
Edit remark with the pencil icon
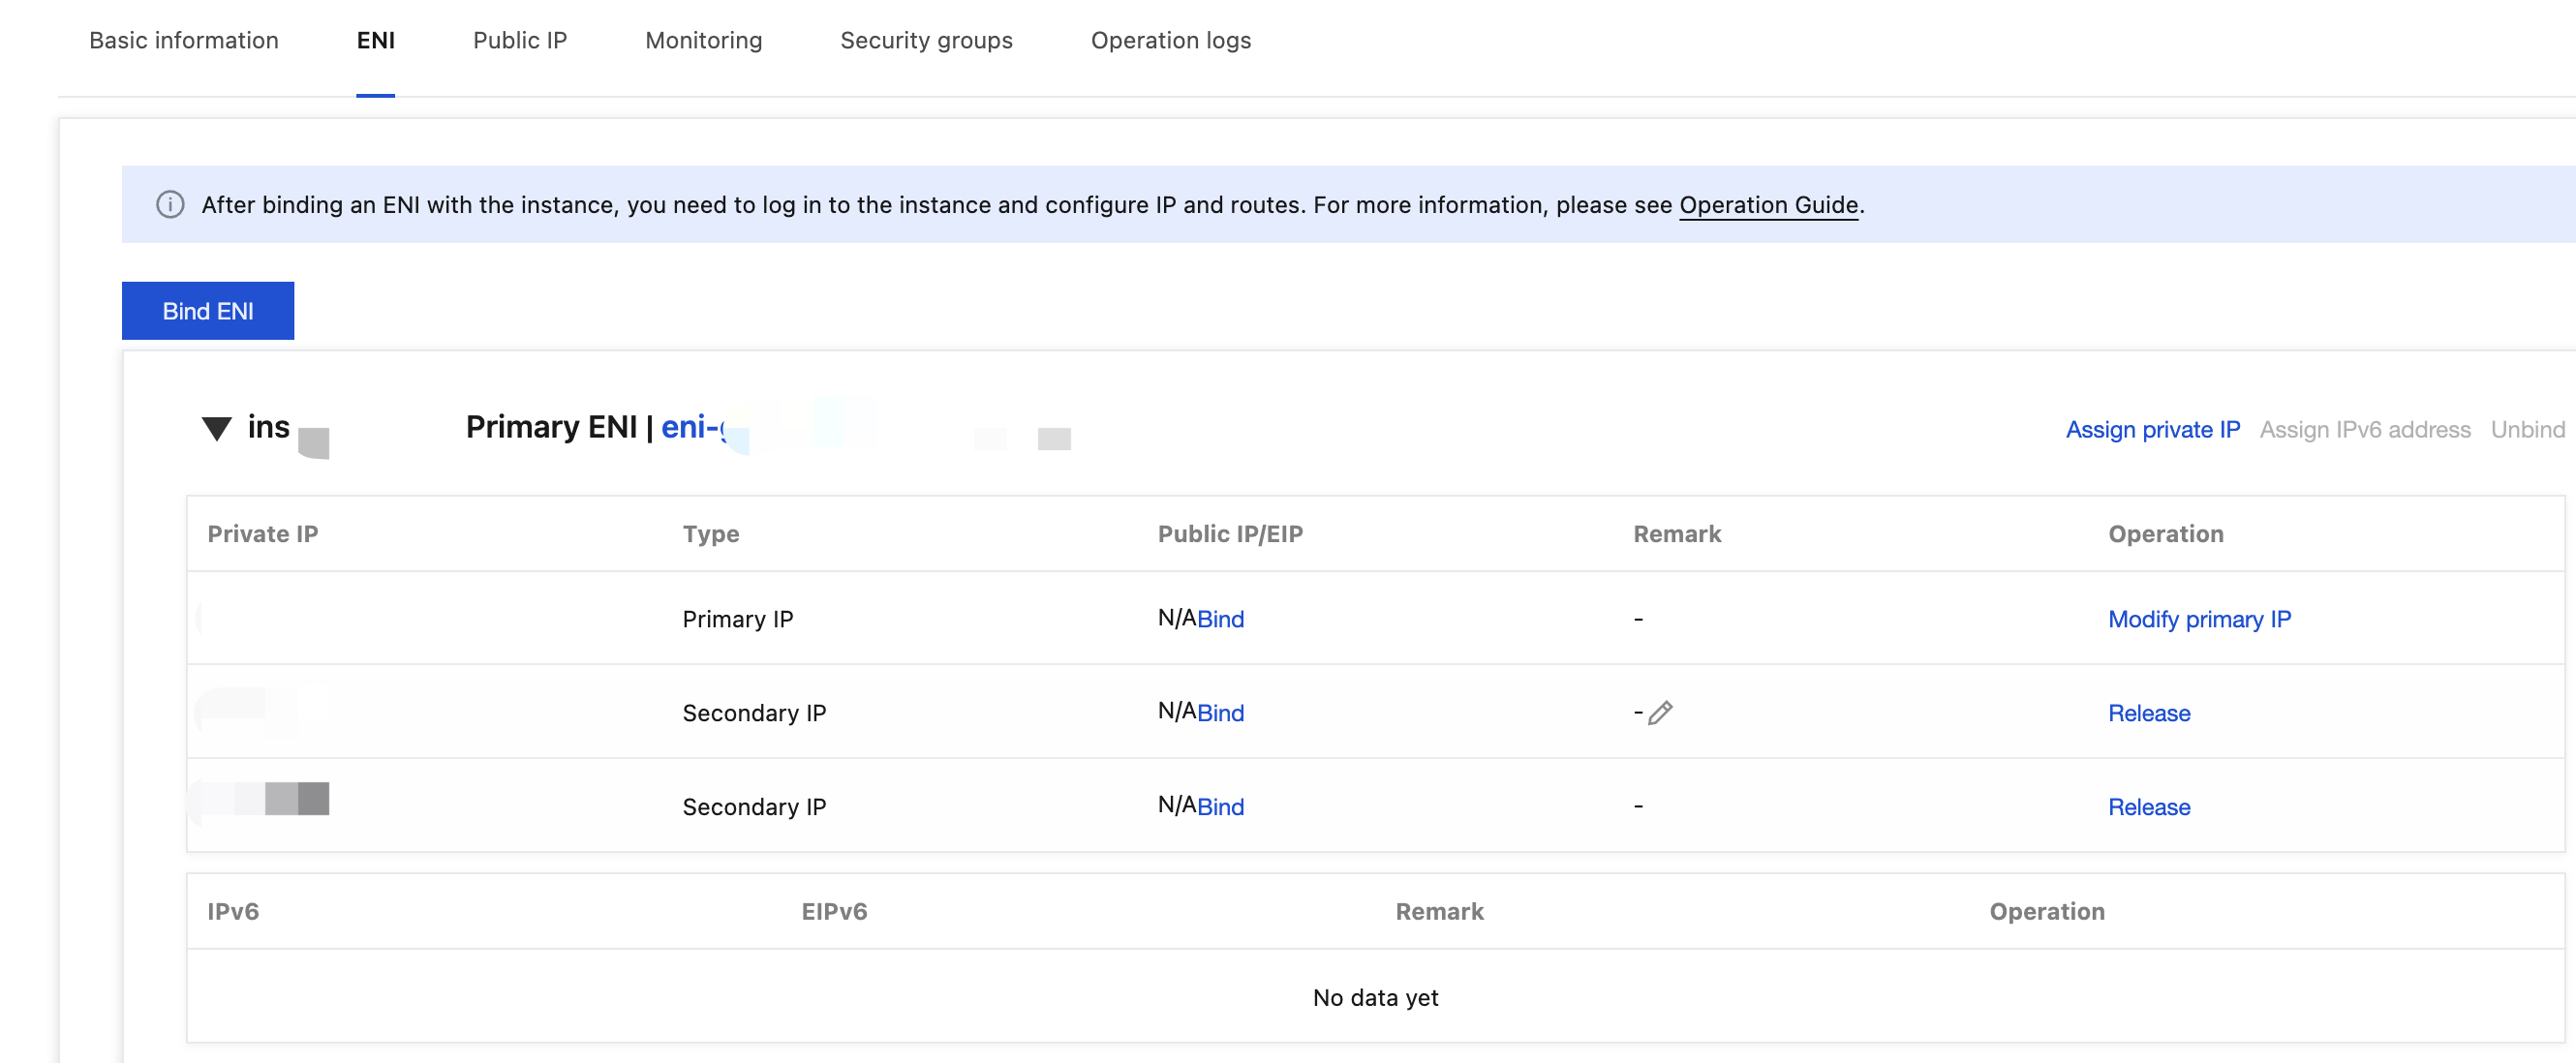pyautogui.click(x=1660, y=712)
